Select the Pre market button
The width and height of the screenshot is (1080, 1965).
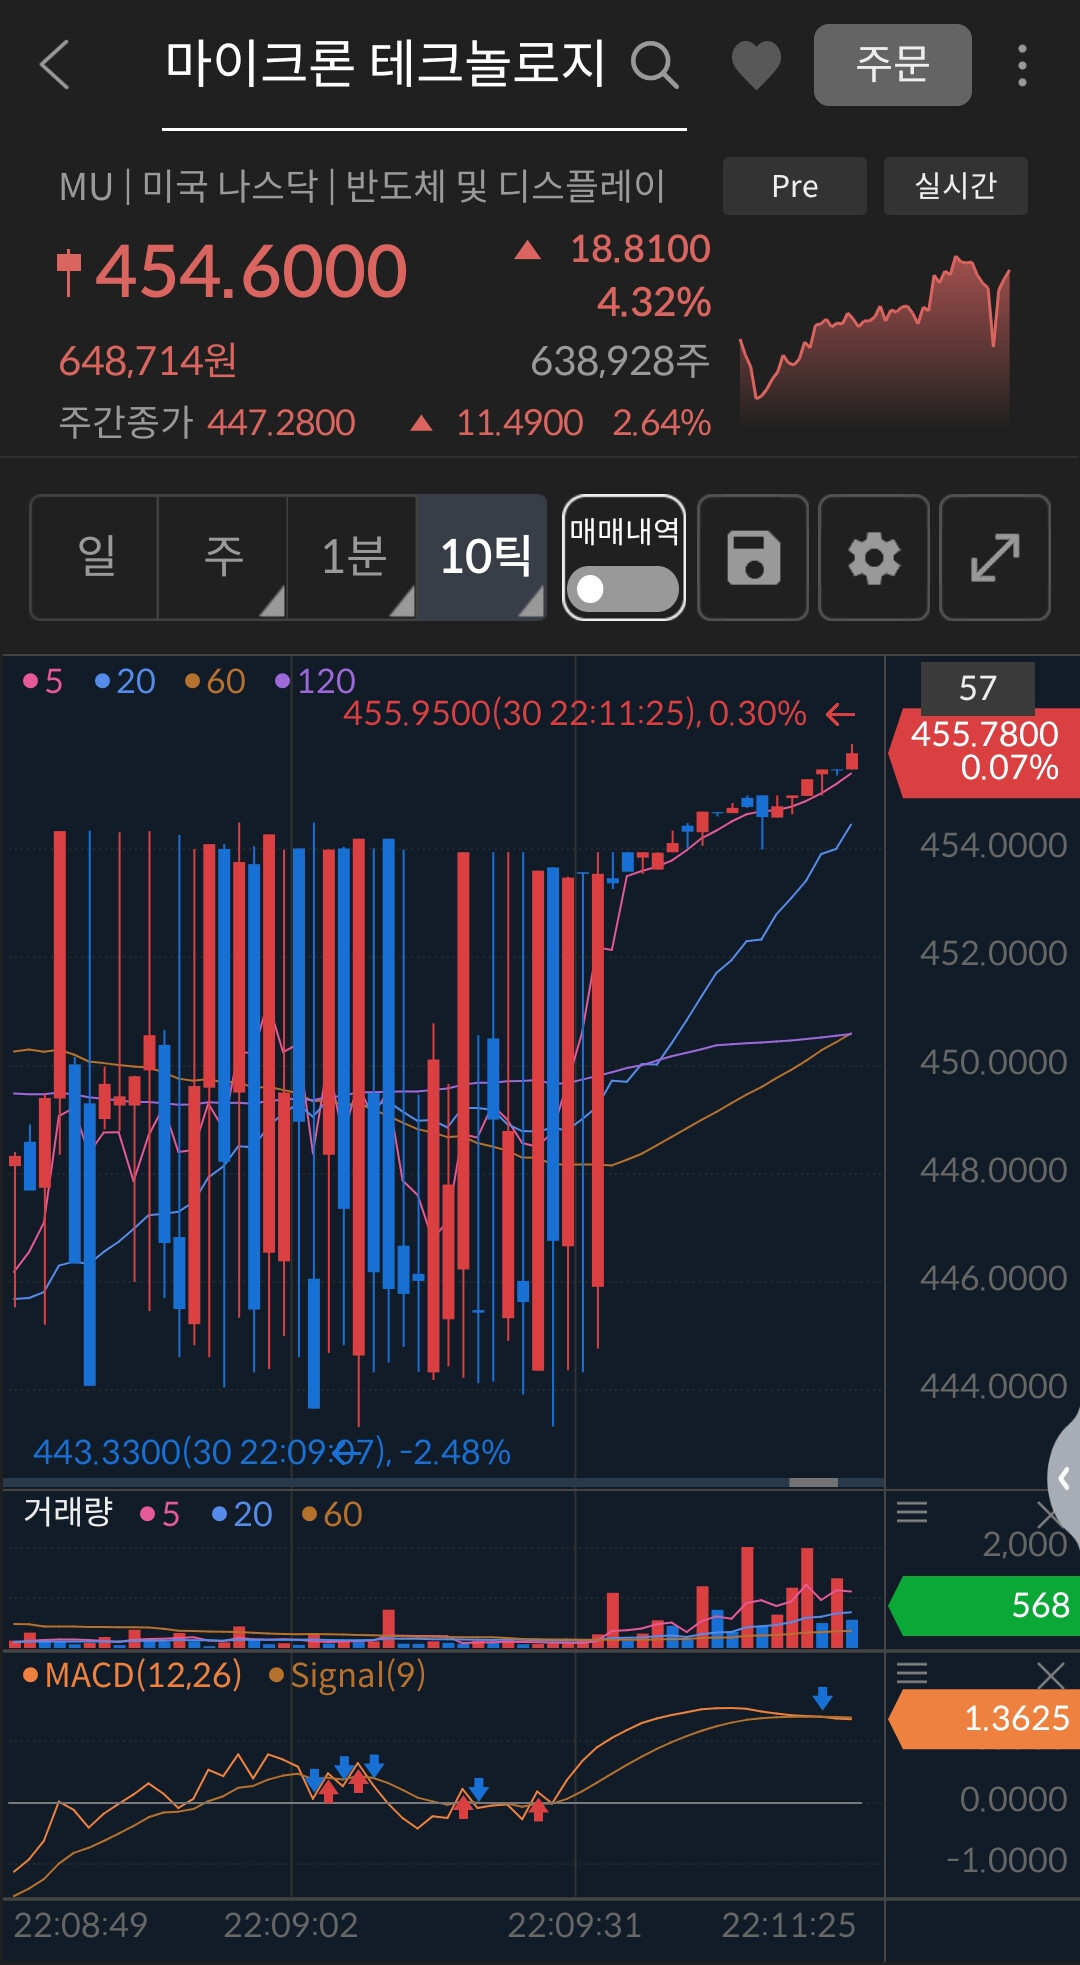tap(794, 186)
